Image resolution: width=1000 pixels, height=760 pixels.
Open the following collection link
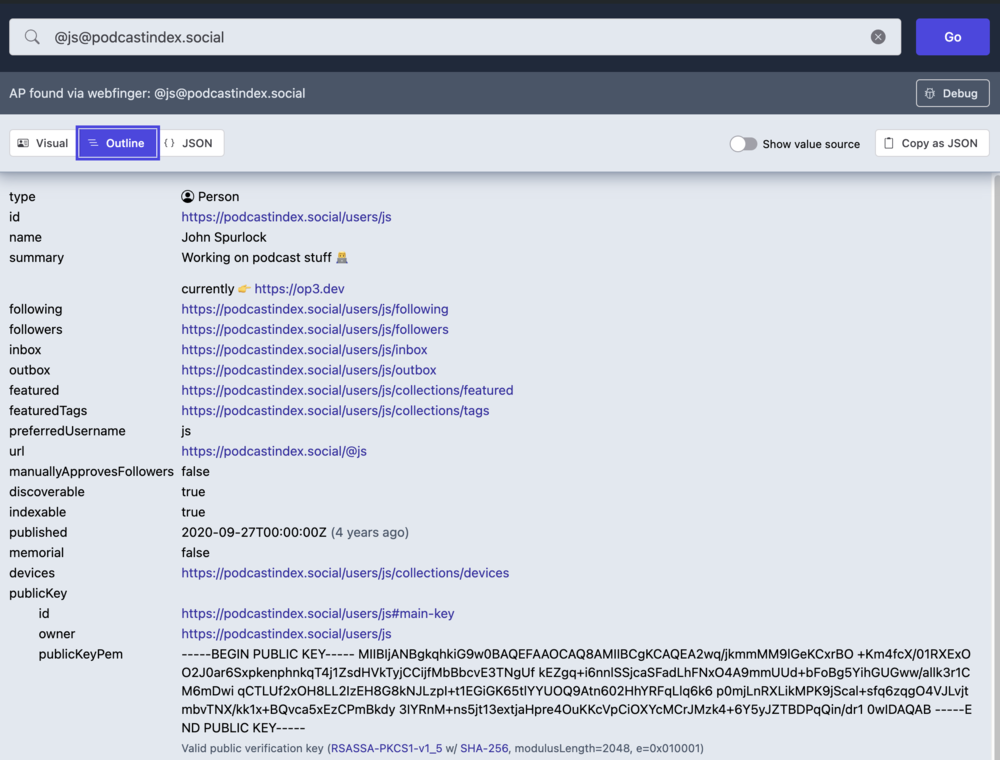click(x=314, y=309)
